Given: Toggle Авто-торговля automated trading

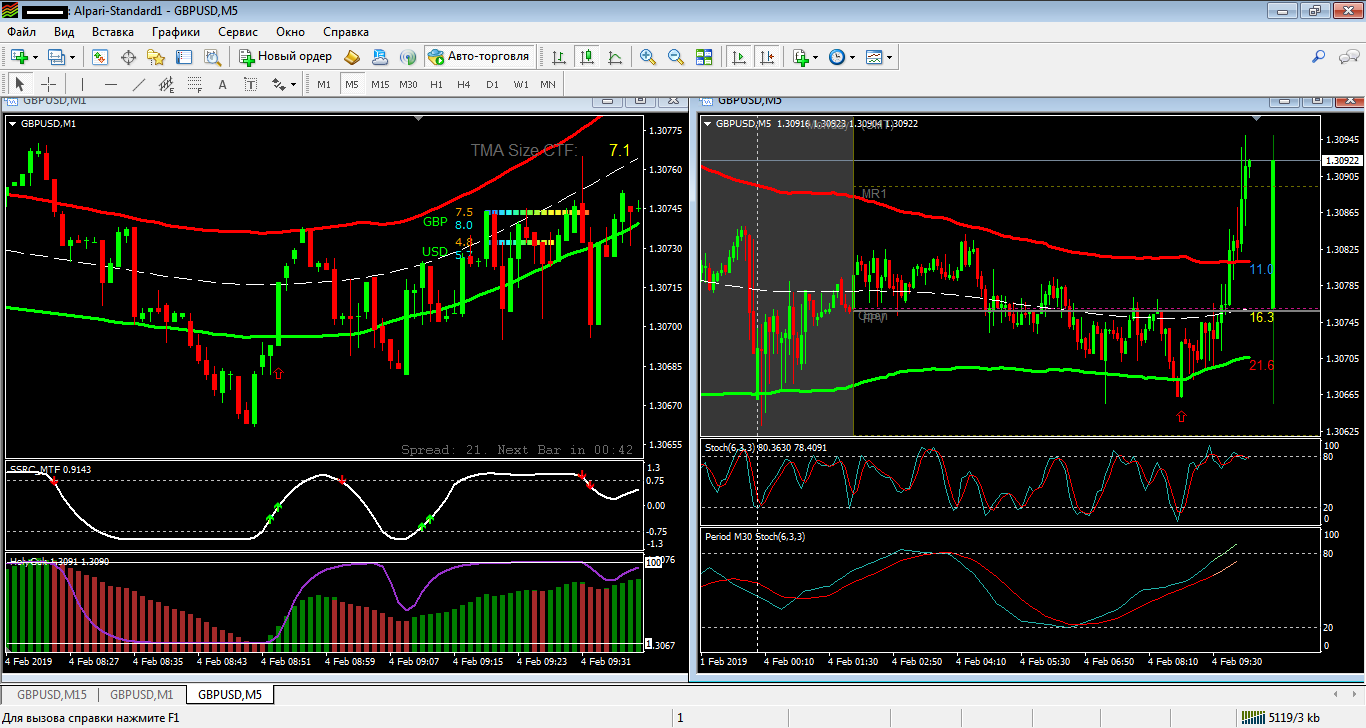Looking at the screenshot, I should 478,57.
